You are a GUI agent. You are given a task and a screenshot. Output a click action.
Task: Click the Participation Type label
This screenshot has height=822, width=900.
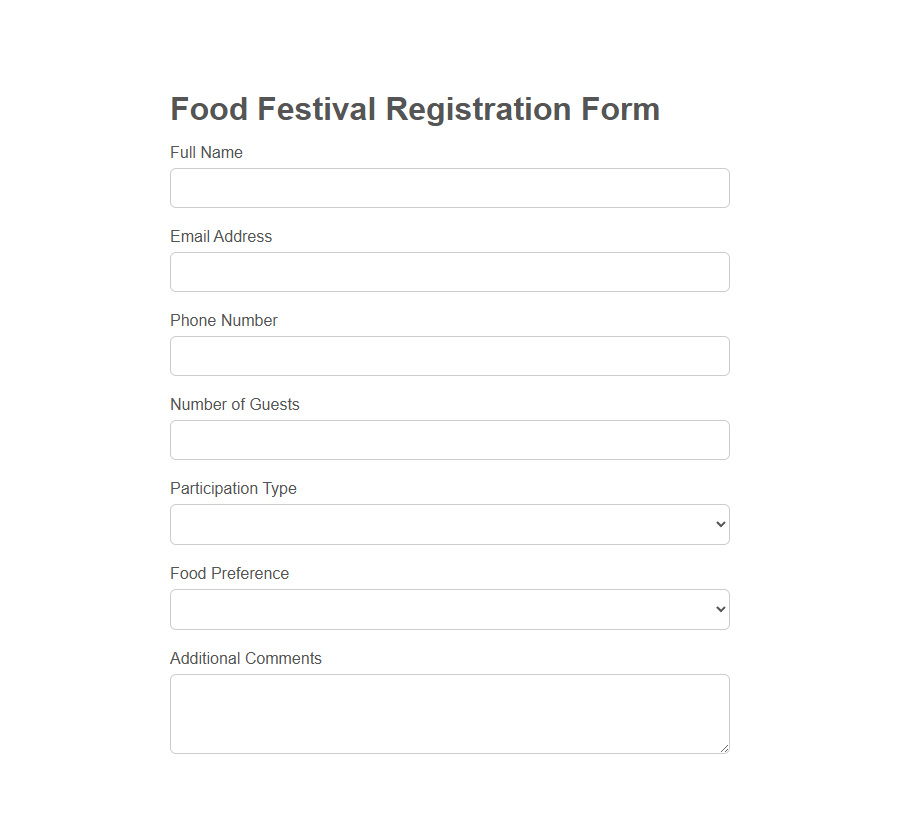(233, 488)
